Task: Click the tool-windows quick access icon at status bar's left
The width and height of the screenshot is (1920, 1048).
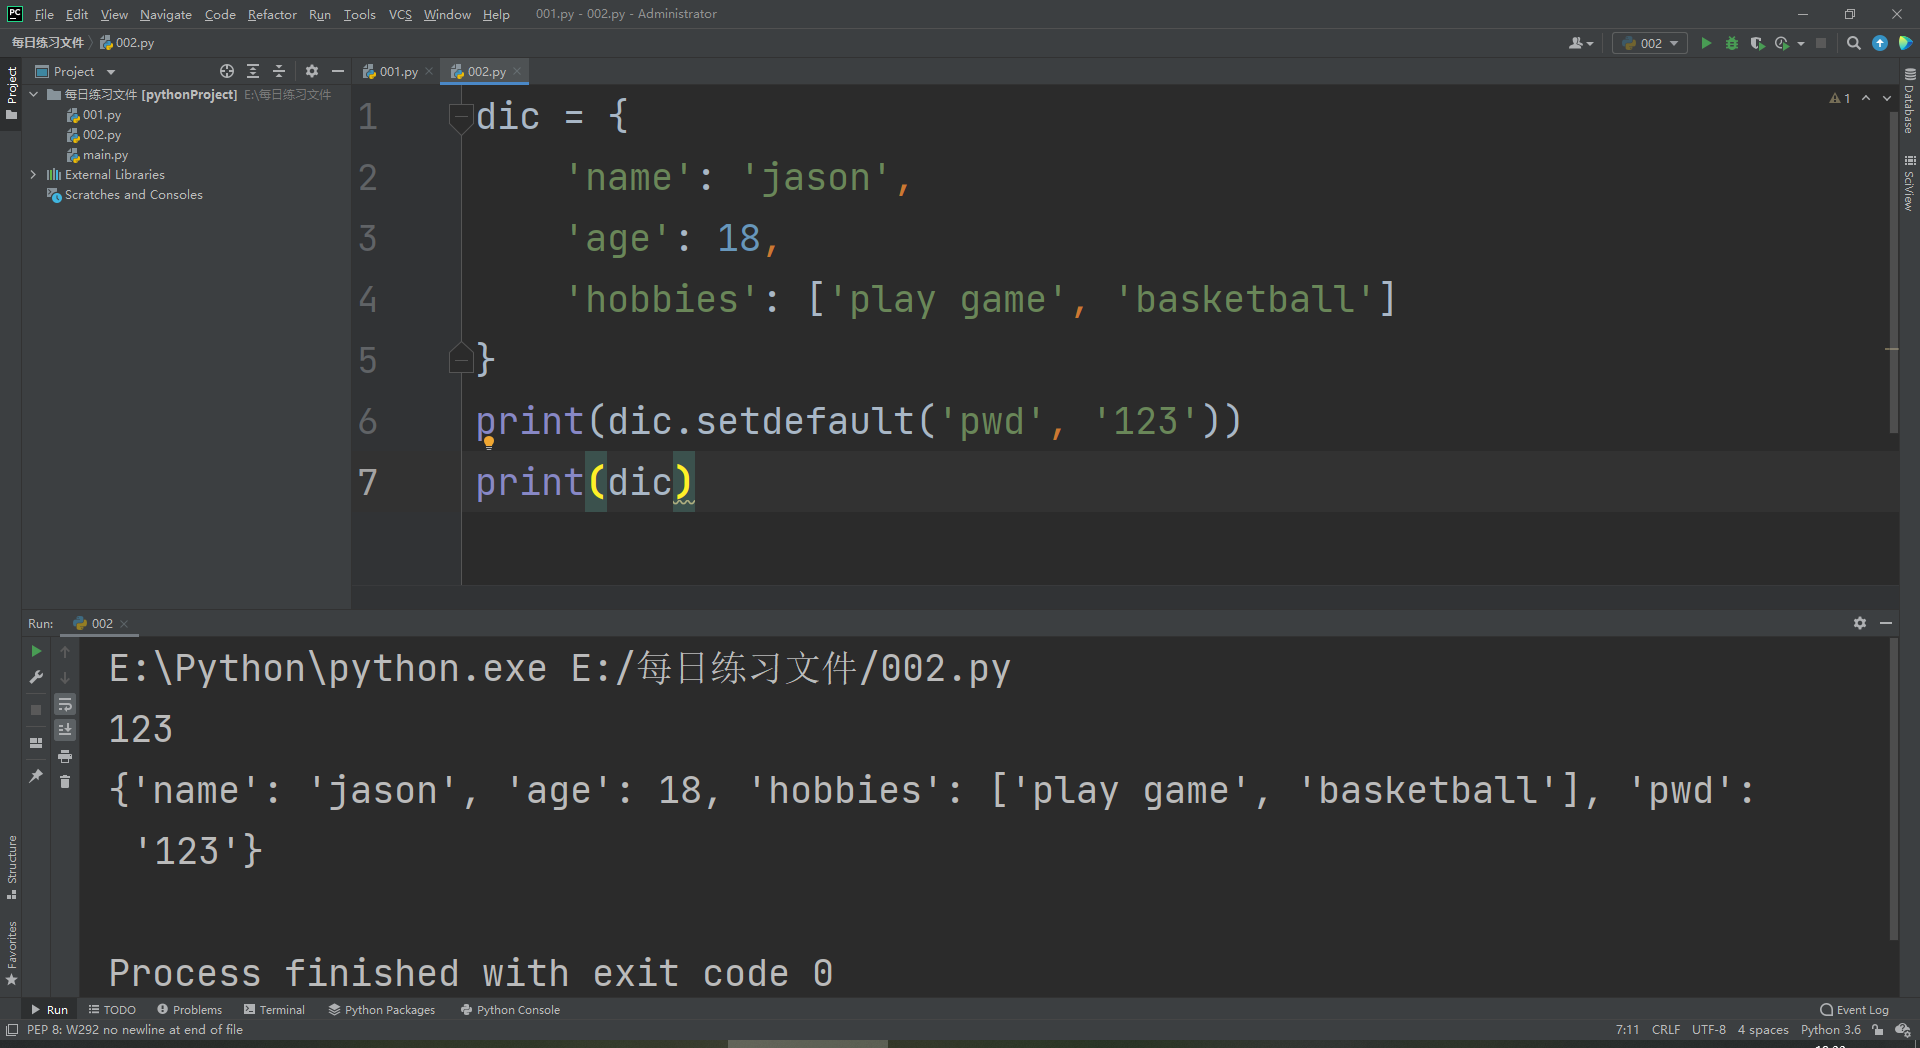Action: pyautogui.click(x=12, y=1030)
